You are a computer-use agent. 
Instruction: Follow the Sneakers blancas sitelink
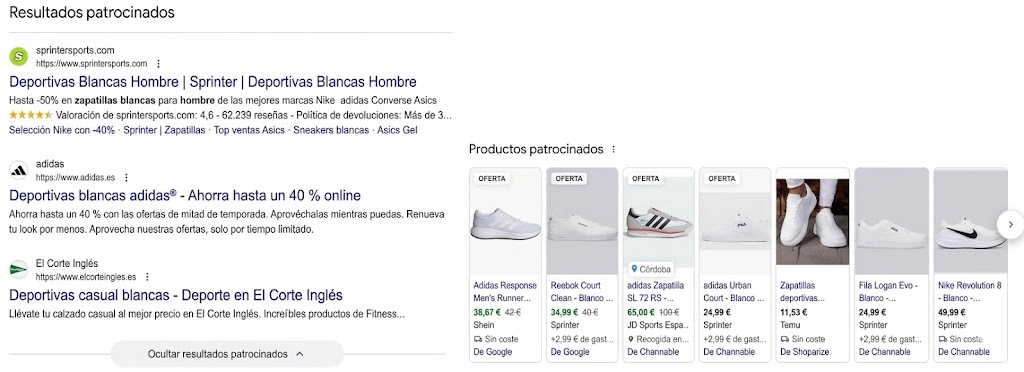[331, 130]
